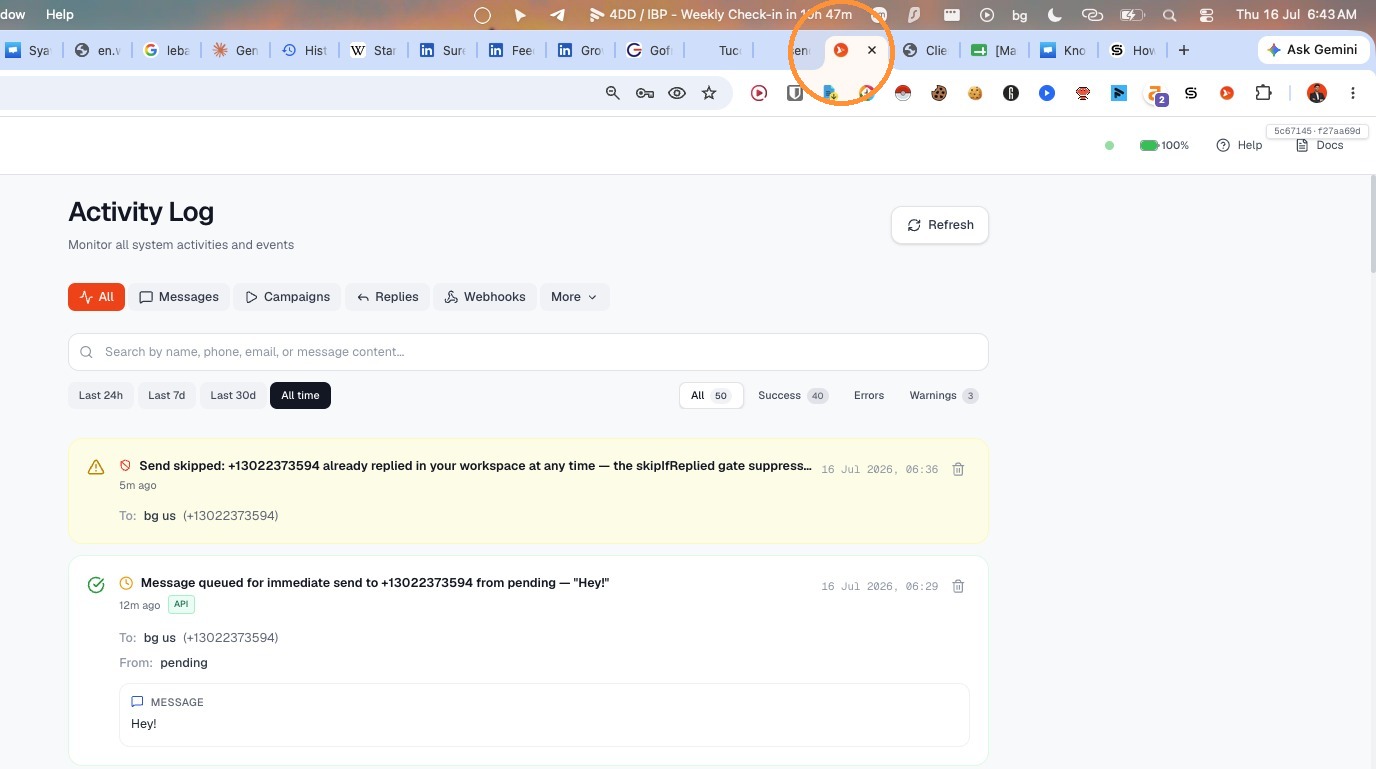This screenshot has width=1376, height=769.
Task: Open the Help menu bar item
Action: point(60,15)
